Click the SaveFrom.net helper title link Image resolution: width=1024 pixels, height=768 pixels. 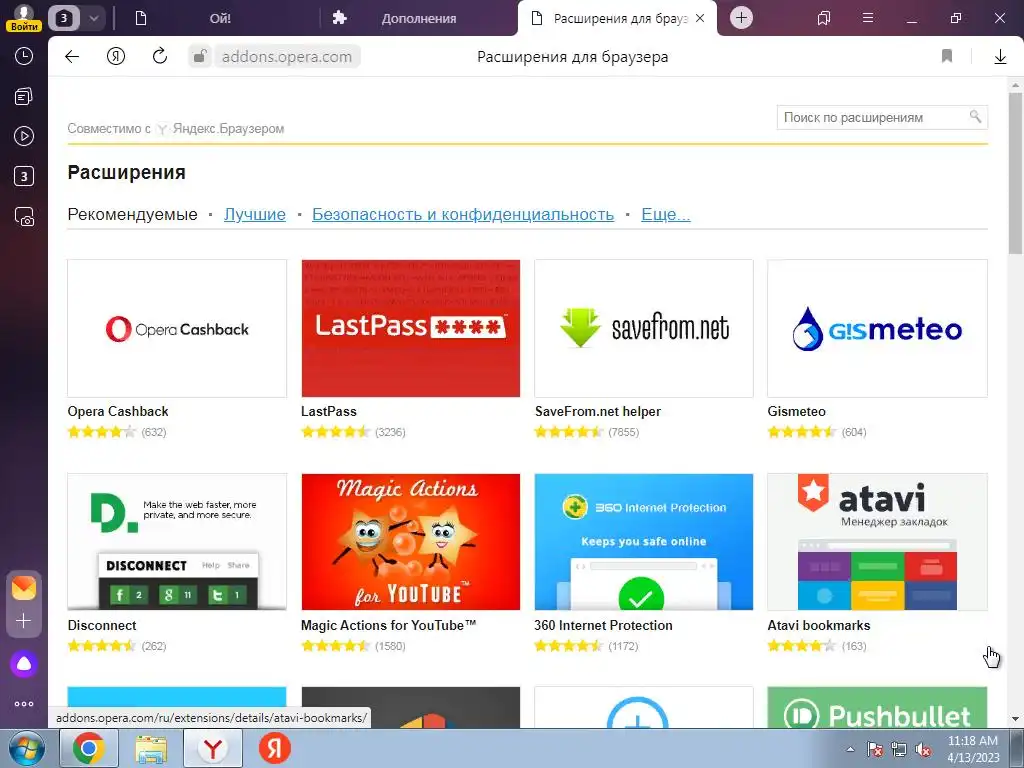[x=598, y=411]
